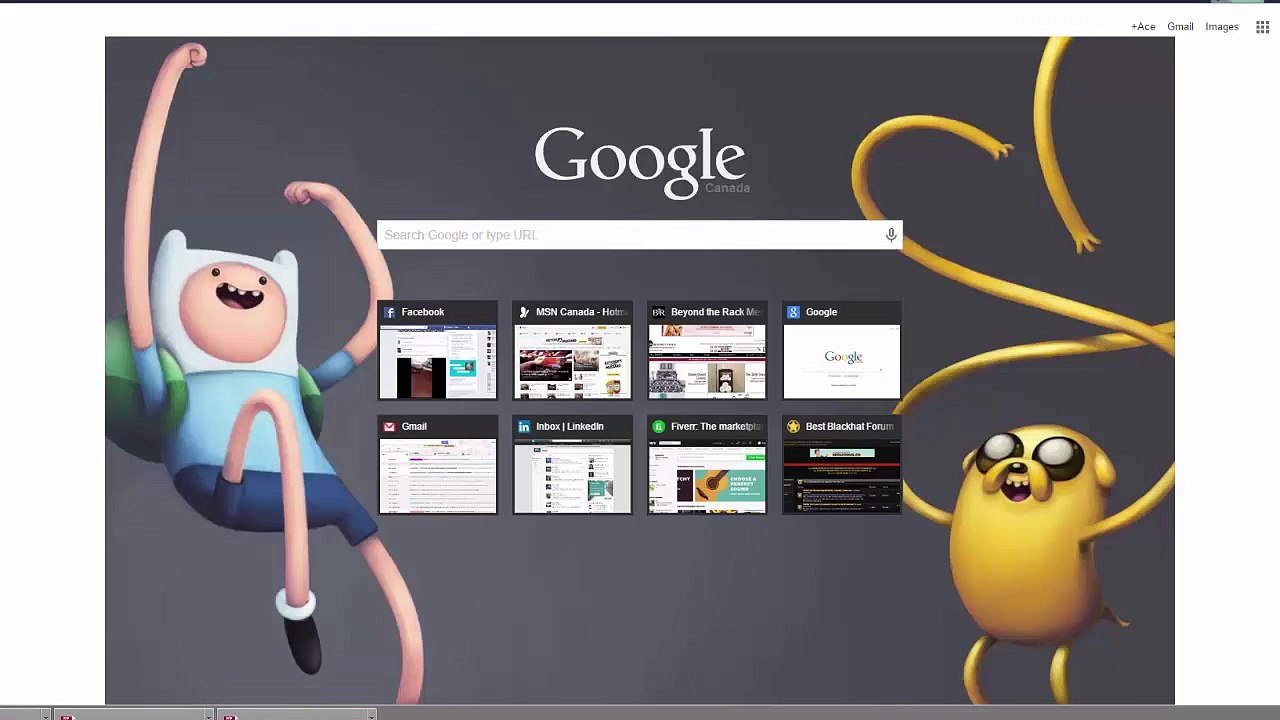Click the MSN Canada tile's favicon
The image size is (1280, 720).
point(524,312)
